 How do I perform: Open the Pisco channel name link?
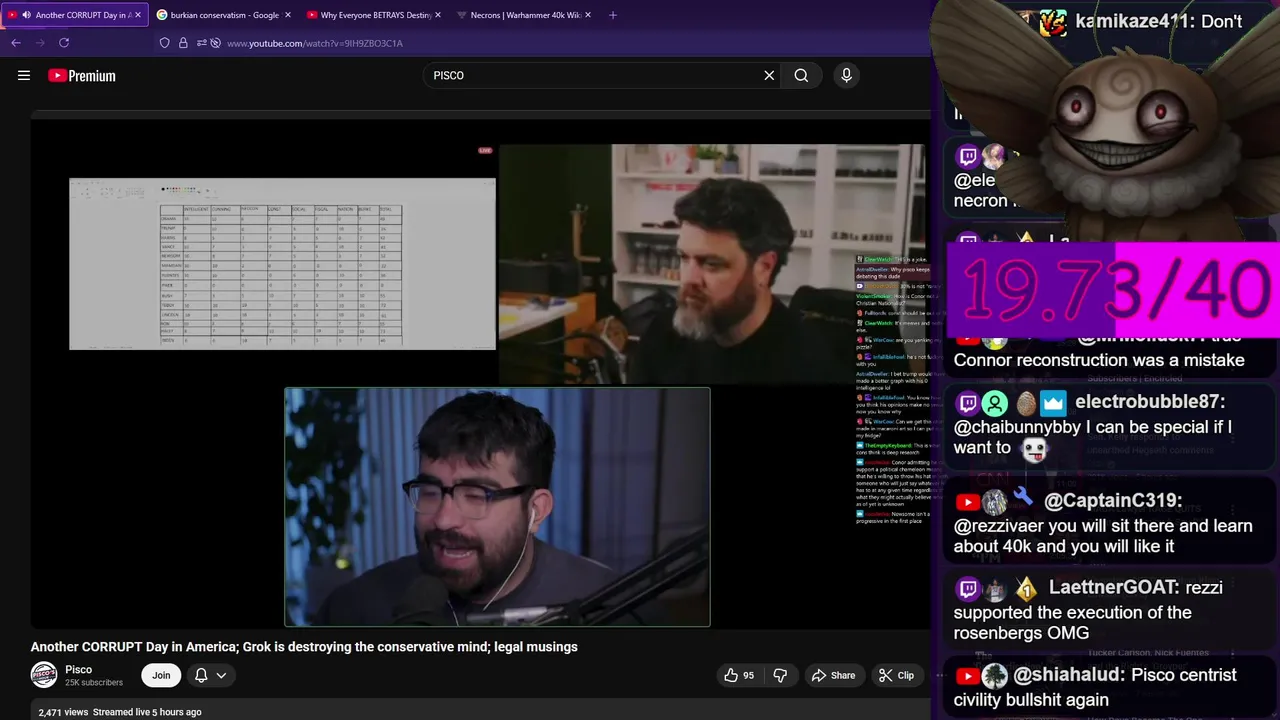point(79,669)
